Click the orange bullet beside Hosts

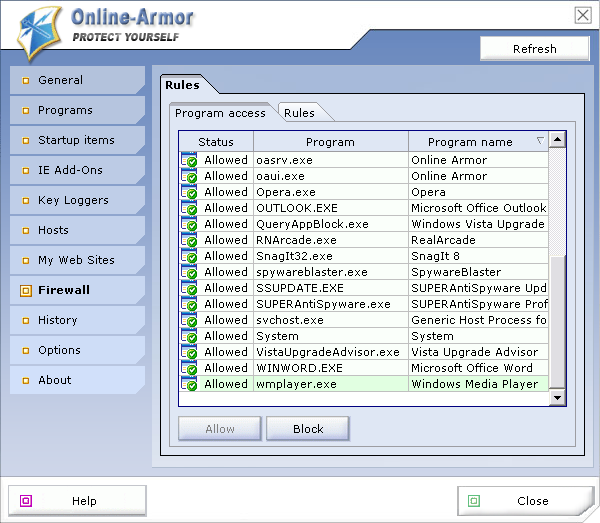(26, 231)
